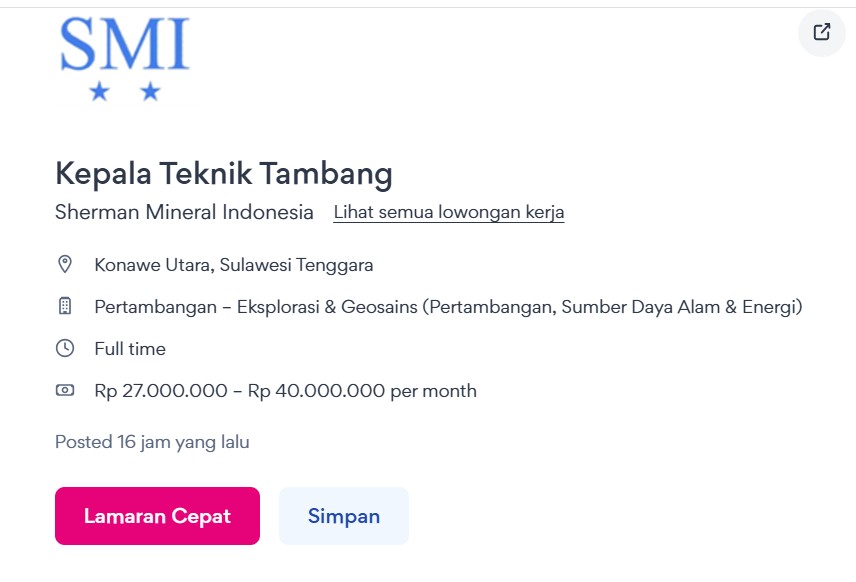Screen dimensions: 856x582
Task: Click the clock work-type icon
Action: tap(65, 348)
